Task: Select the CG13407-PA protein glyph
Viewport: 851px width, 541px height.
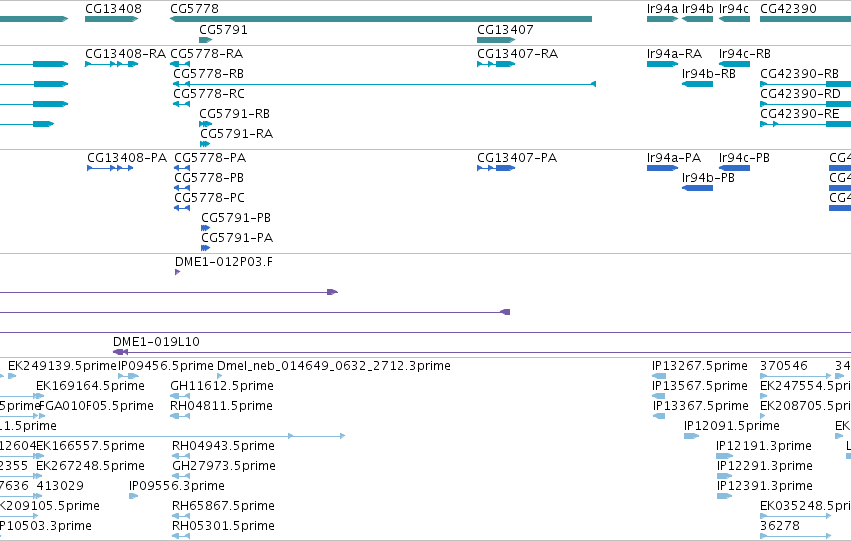Action: click(496, 168)
